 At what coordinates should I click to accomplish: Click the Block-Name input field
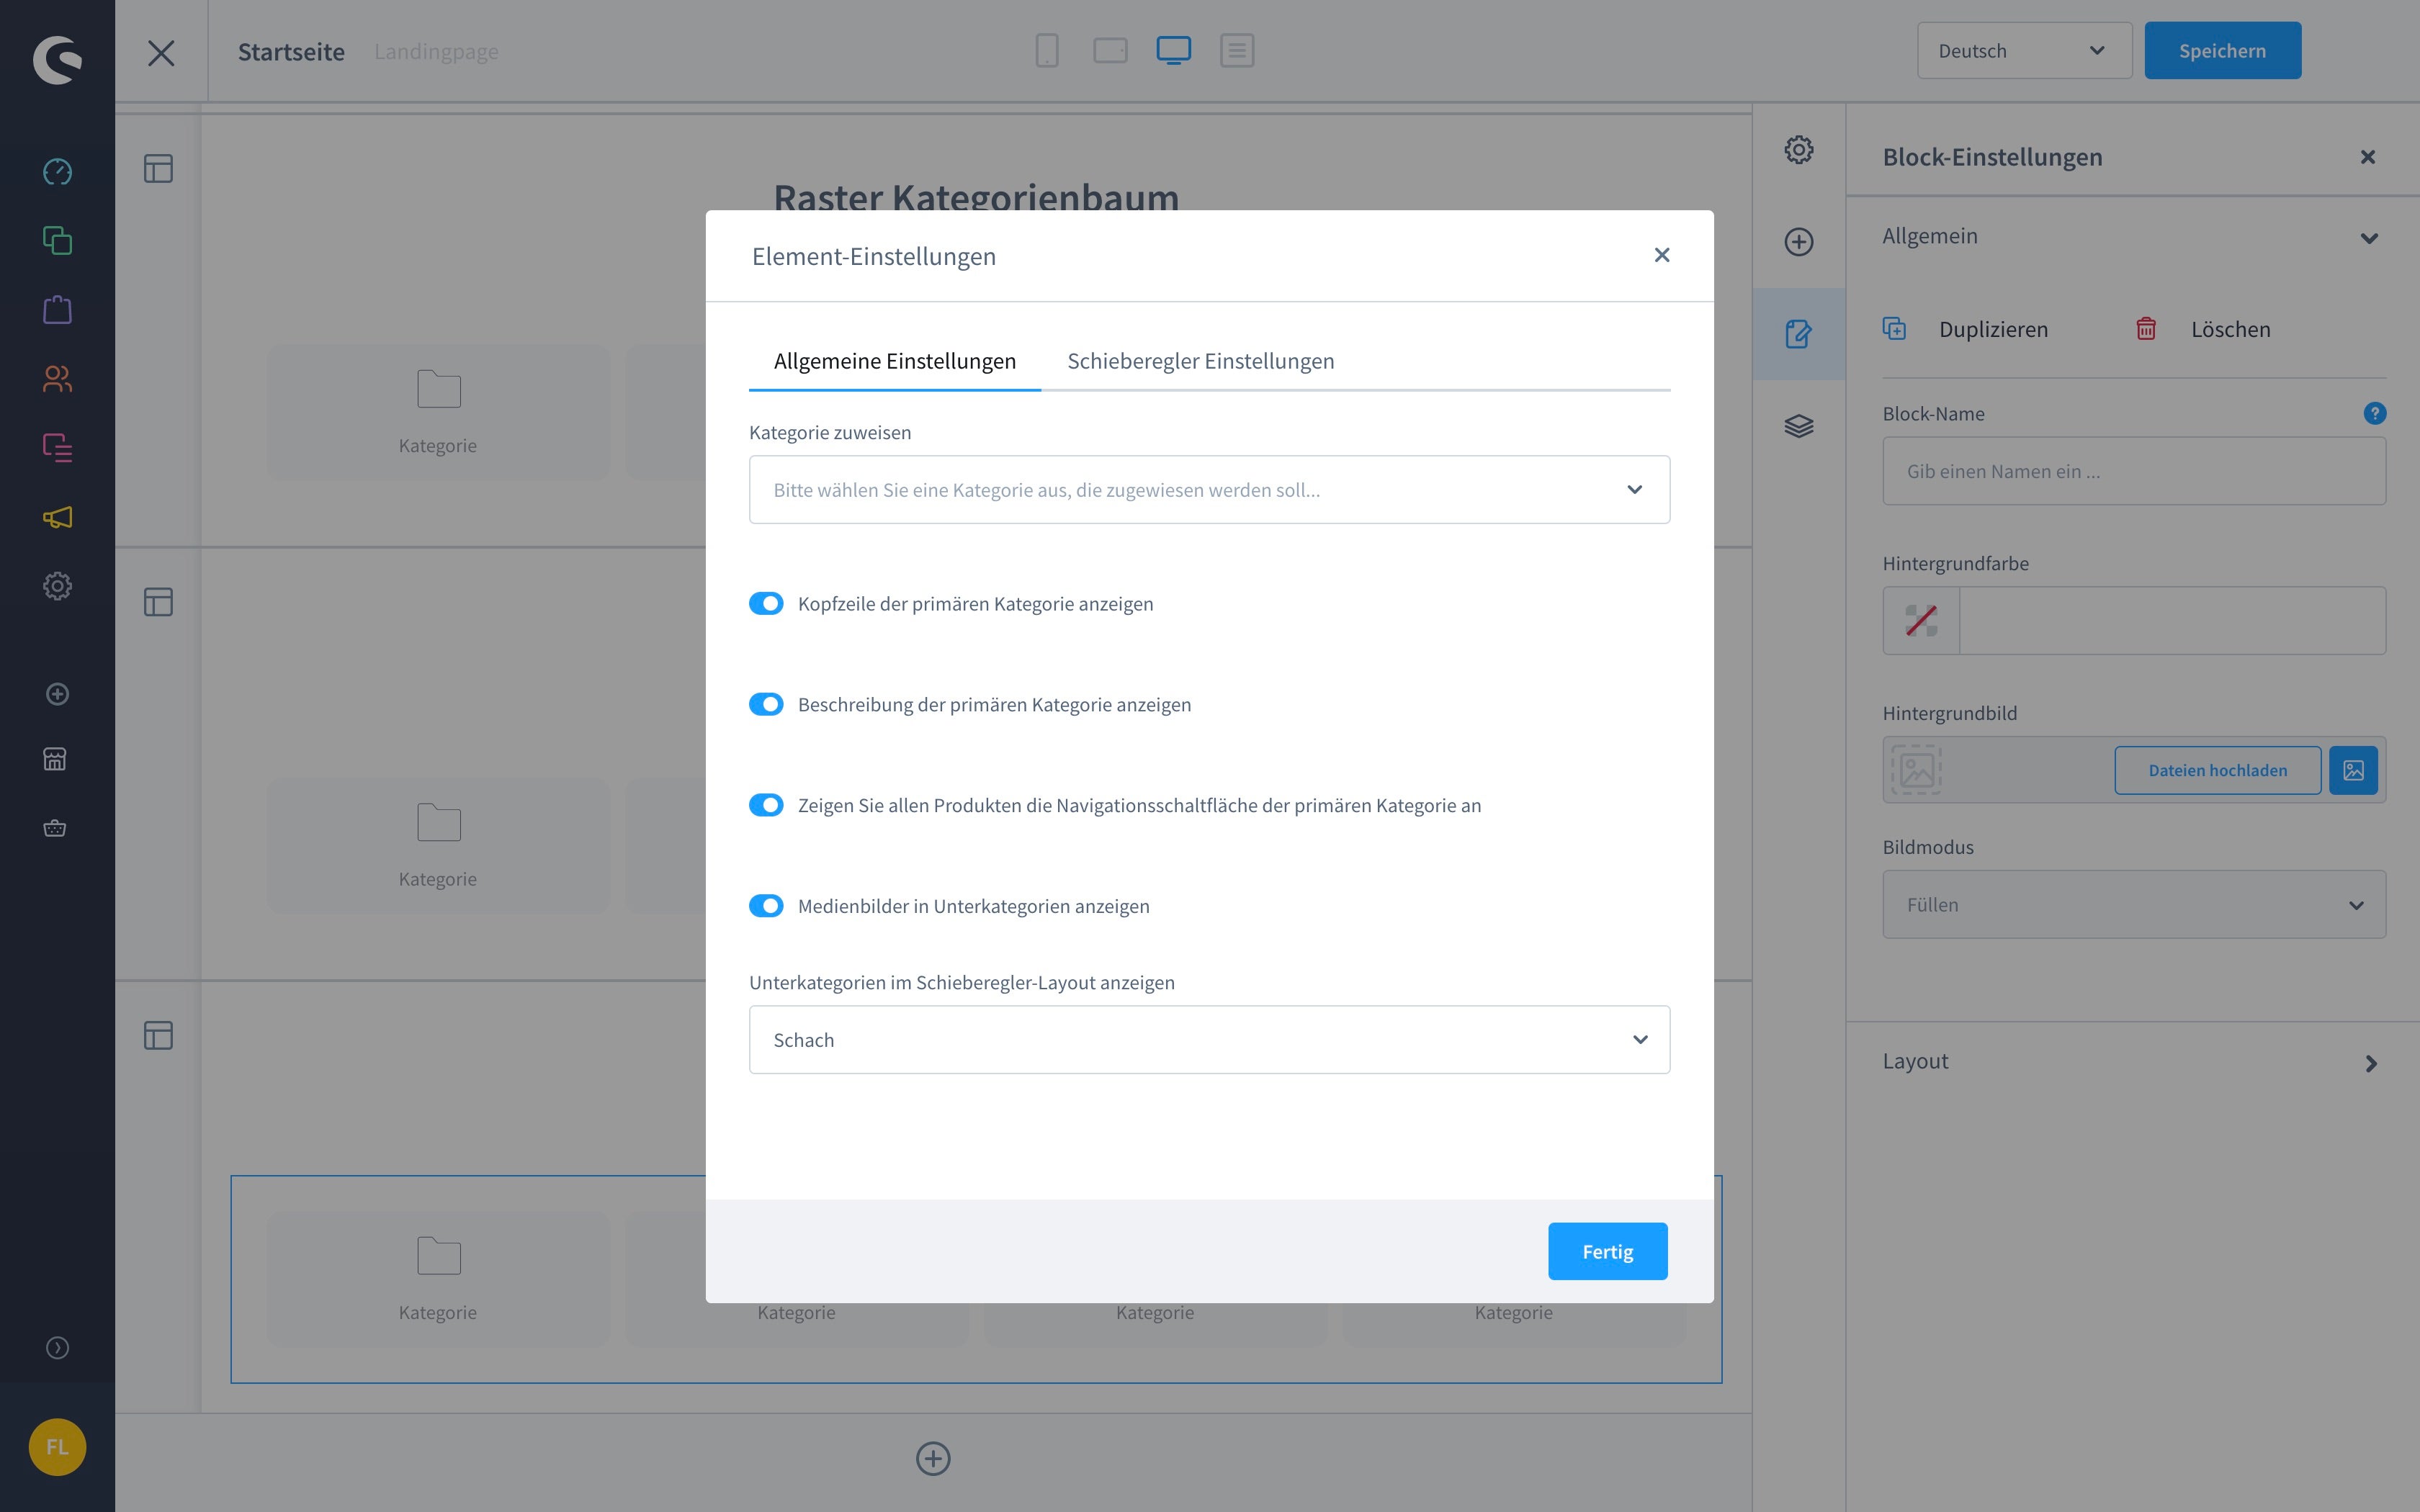coord(2134,471)
